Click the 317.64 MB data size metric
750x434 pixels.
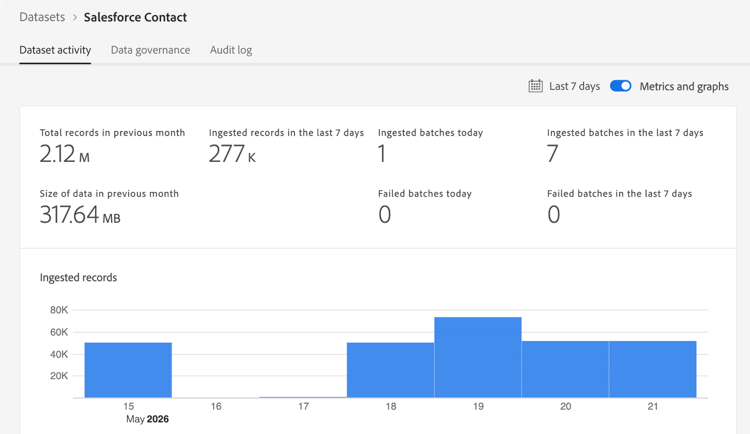point(80,215)
